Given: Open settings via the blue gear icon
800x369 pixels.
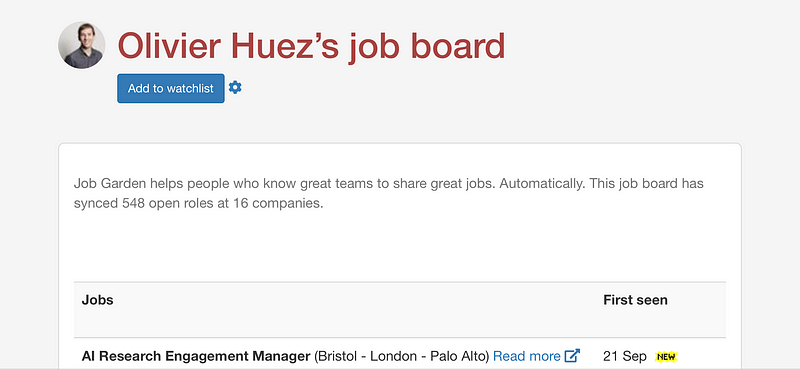Looking at the screenshot, I should [235, 88].
